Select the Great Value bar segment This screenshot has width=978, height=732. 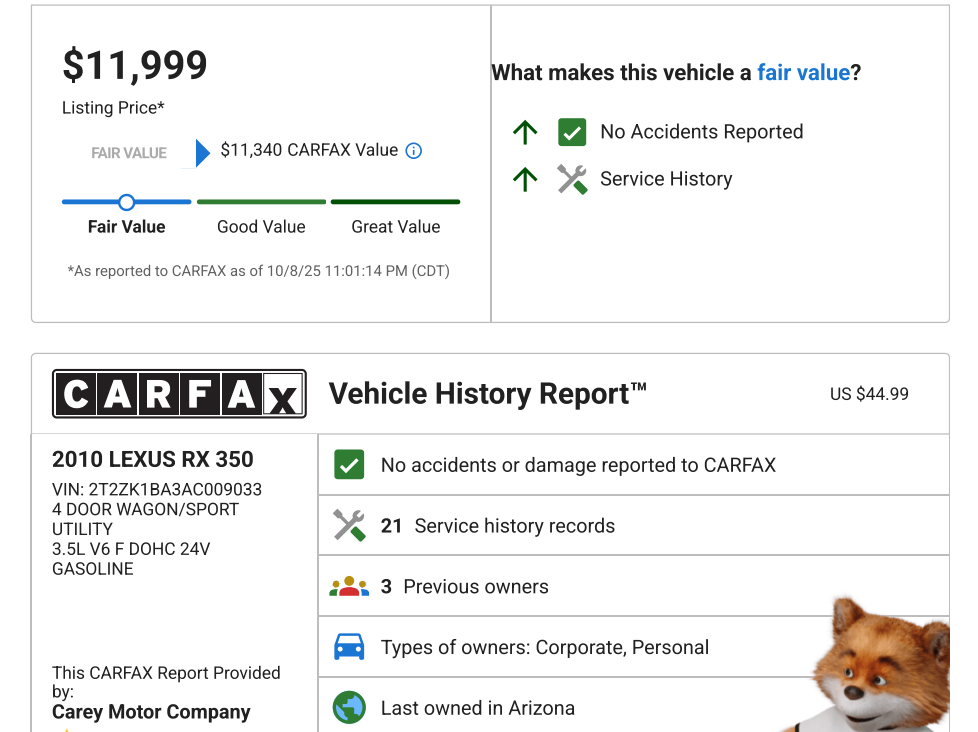pos(395,202)
